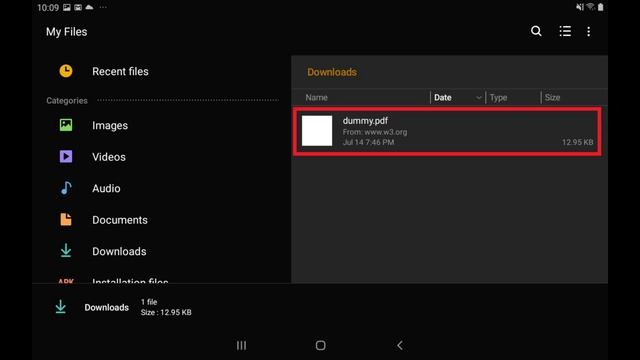Screen dimensions: 640x360
Task: Tap the Android recents navigation button
Action: (241, 345)
